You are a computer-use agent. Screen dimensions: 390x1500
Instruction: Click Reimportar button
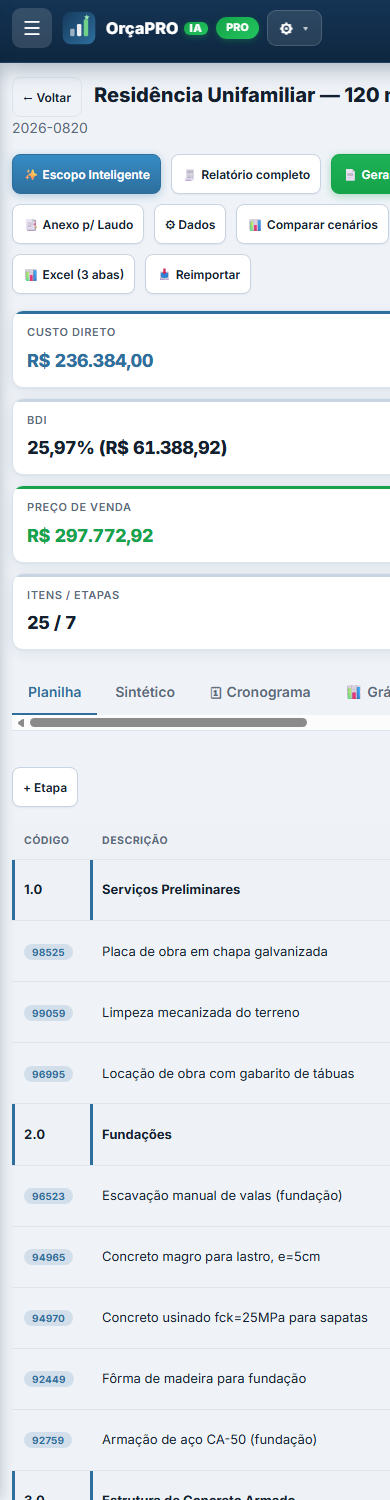pyautogui.click(x=198, y=274)
